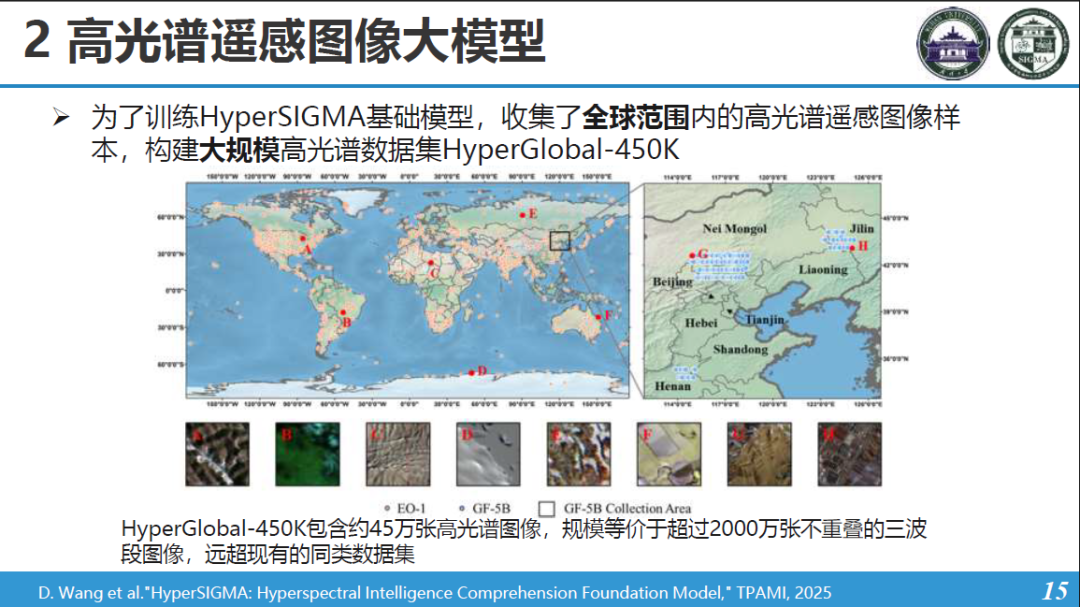Click the Shandong label on inset map
1080x607 pixels.
coord(740,349)
